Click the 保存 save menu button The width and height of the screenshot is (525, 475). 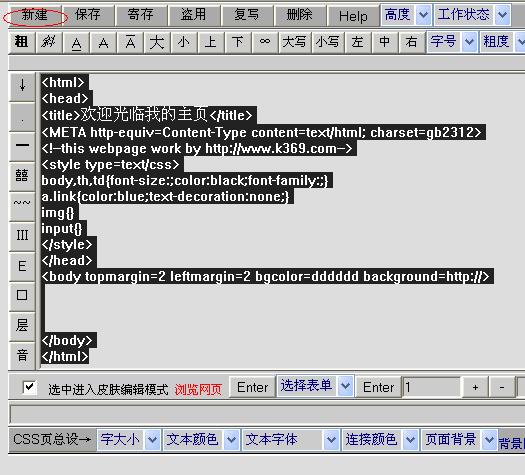click(x=88, y=15)
